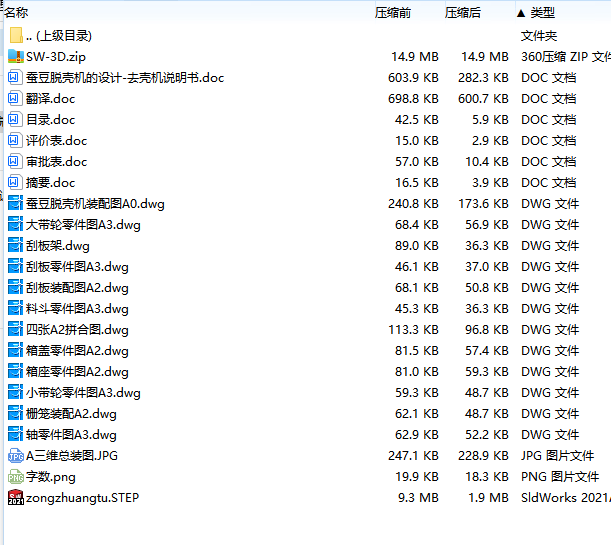Click the icon next to 栅笼装配A2.dwg
Image resolution: width=611 pixels, height=545 pixels.
(x=16, y=414)
